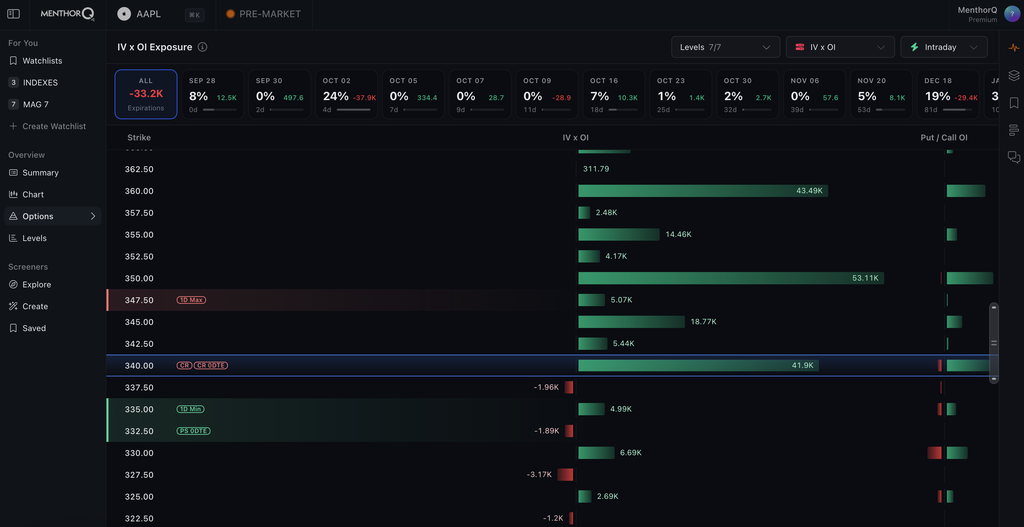Click the Put / Call OI column header
This screenshot has height=527, width=1024.
tap(944, 138)
